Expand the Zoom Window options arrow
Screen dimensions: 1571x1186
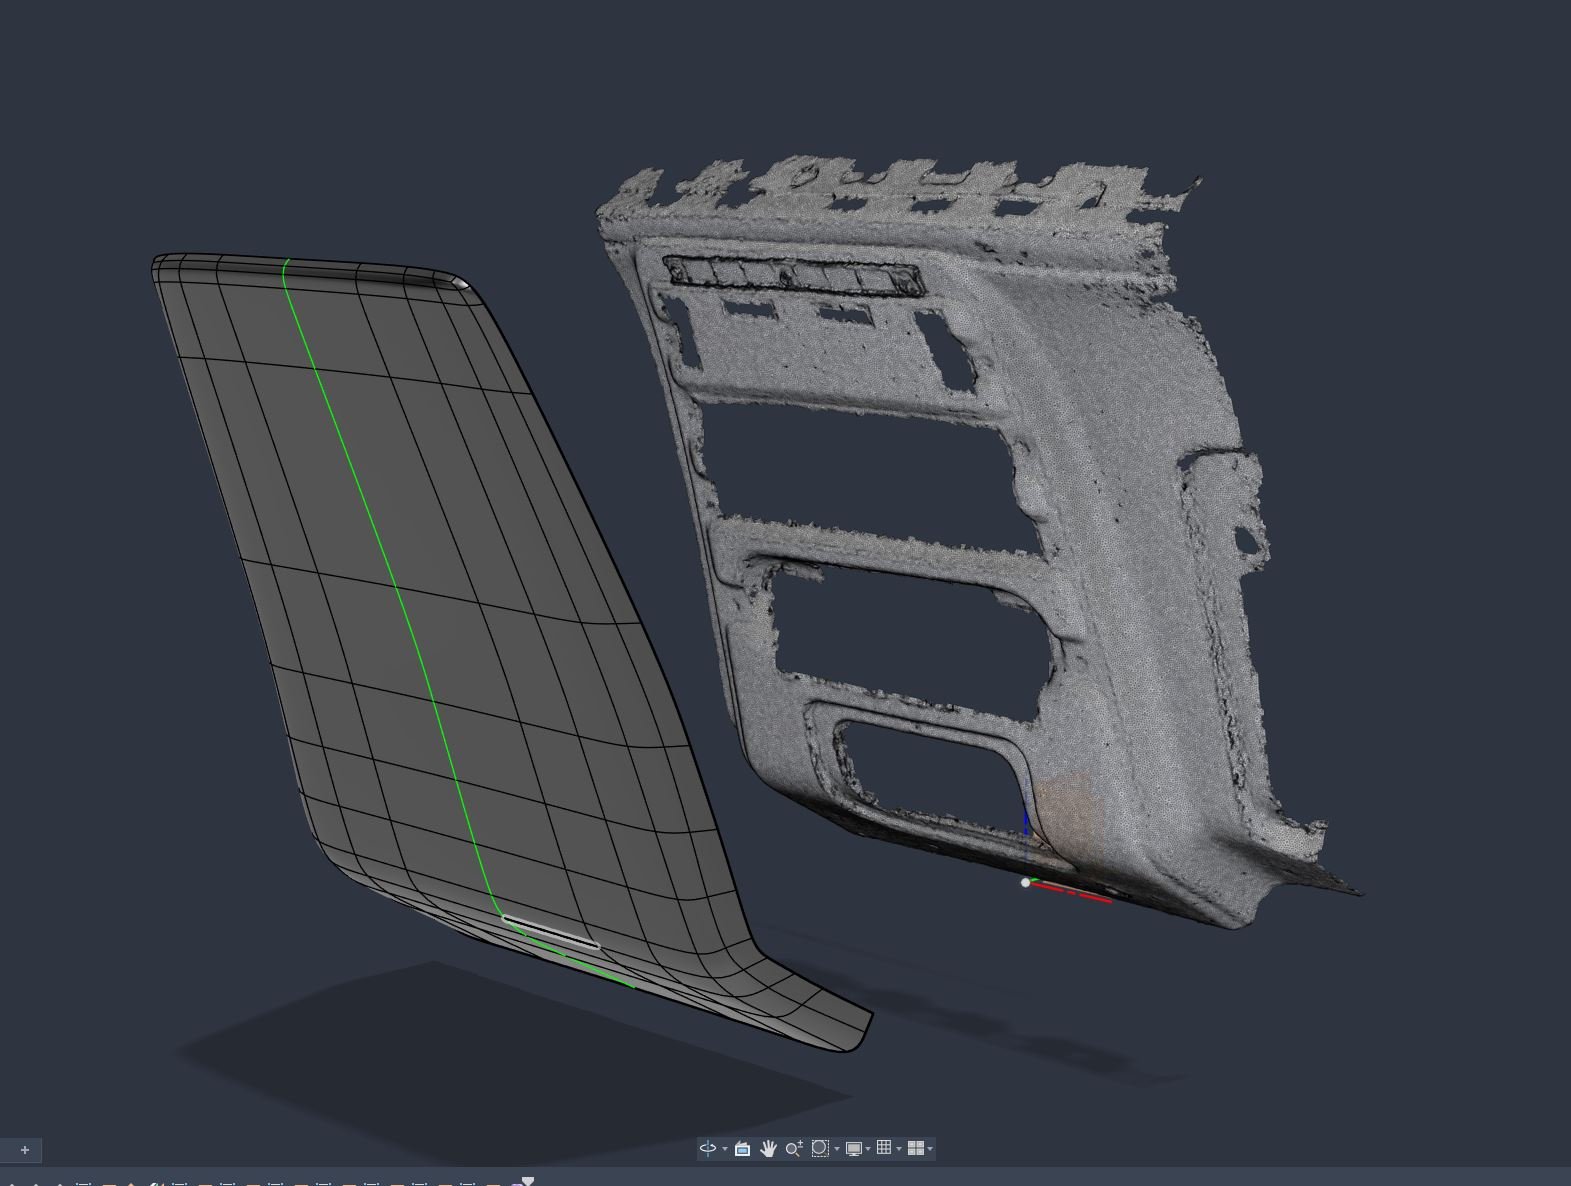(837, 1149)
